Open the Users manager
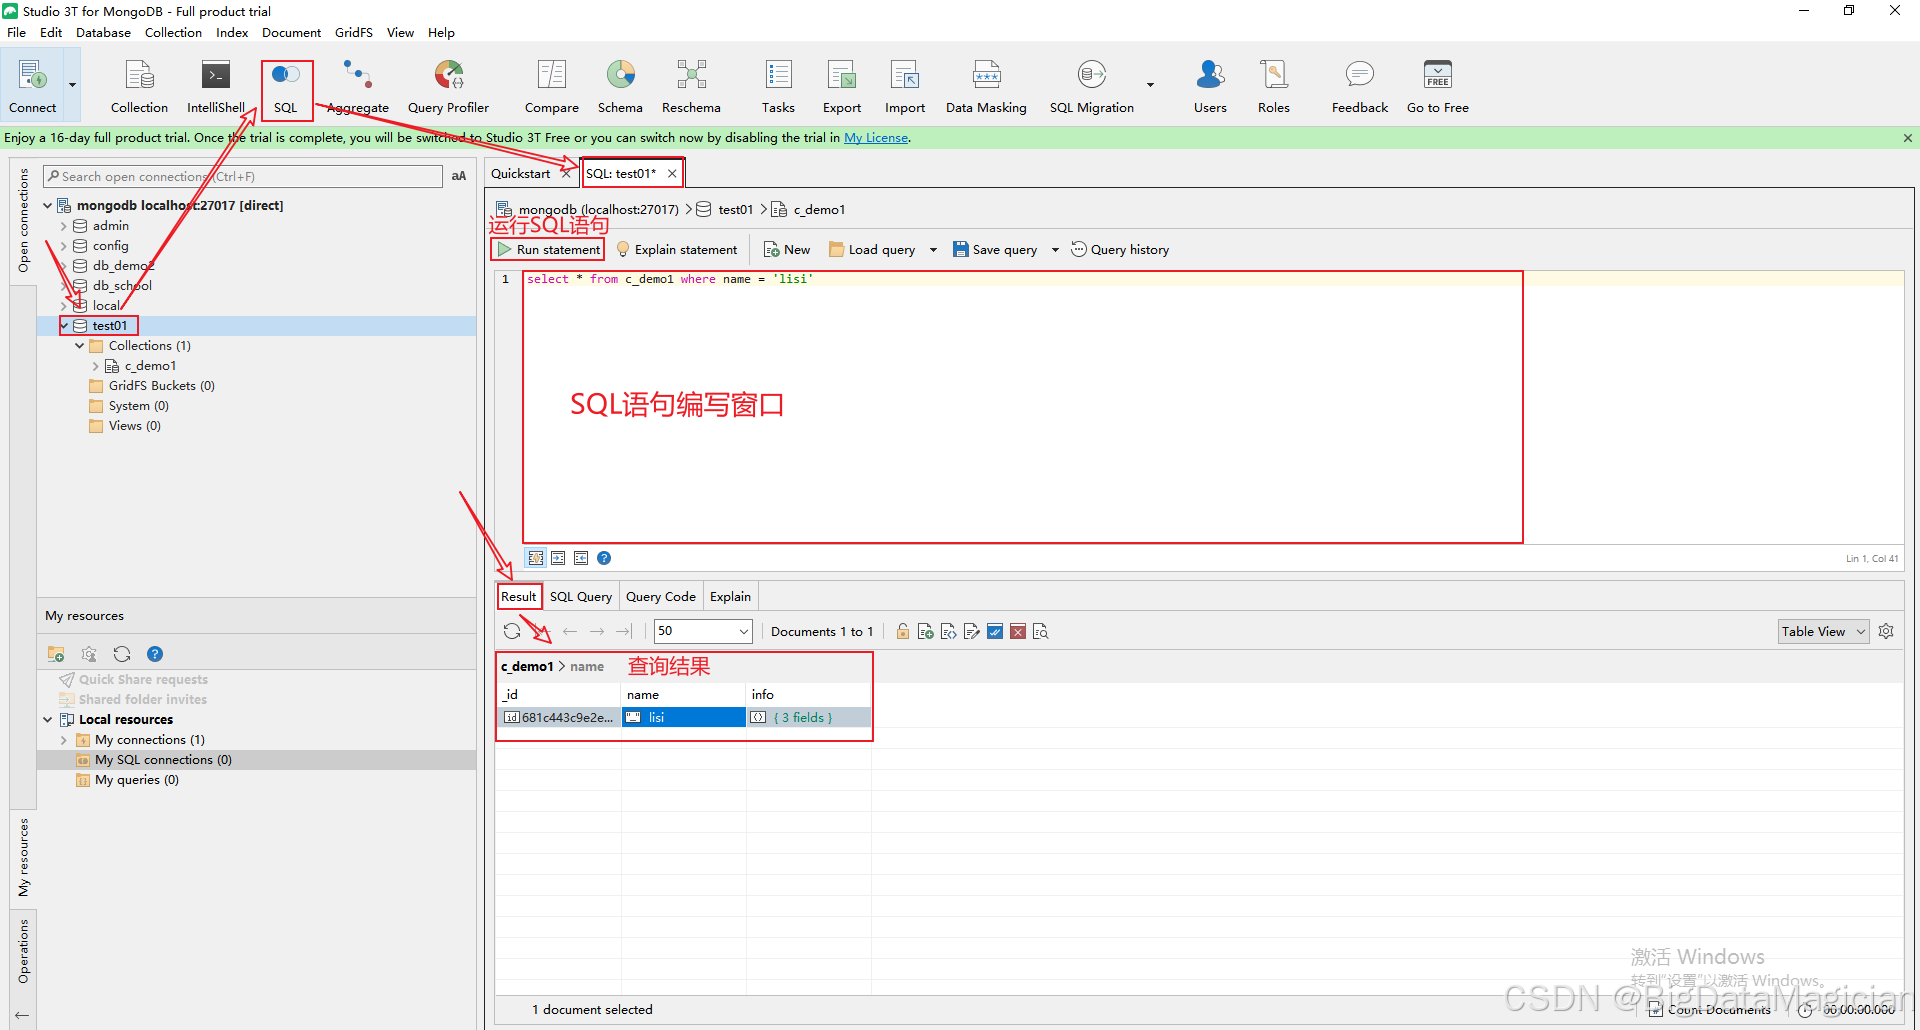 [1210, 87]
